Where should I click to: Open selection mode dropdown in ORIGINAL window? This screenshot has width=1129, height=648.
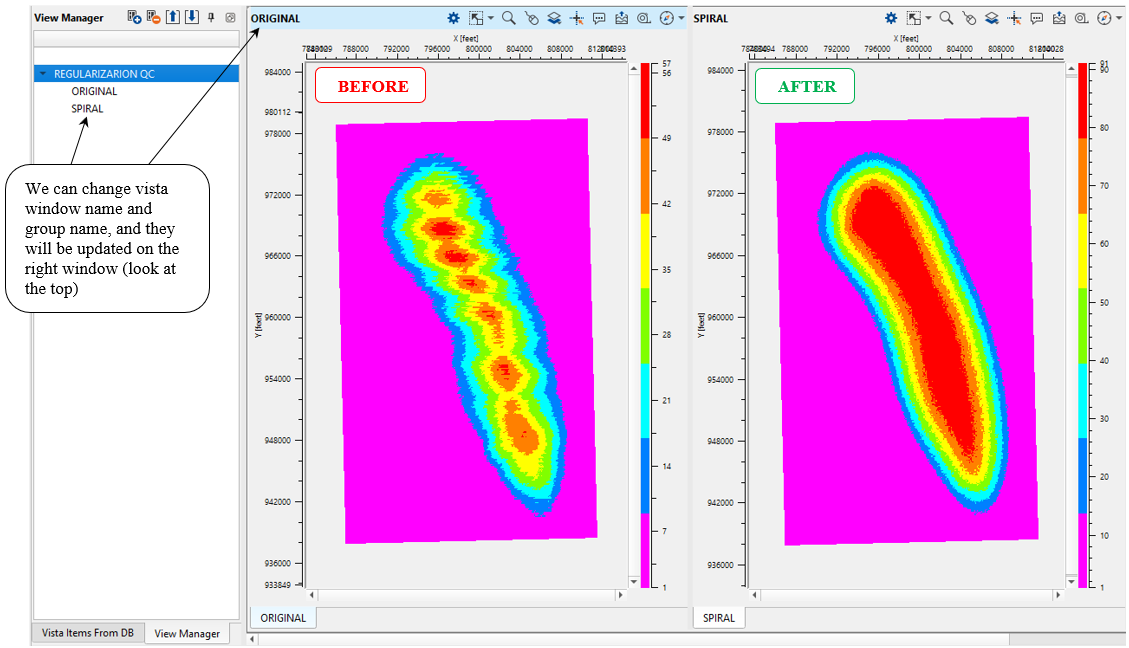tap(489, 18)
